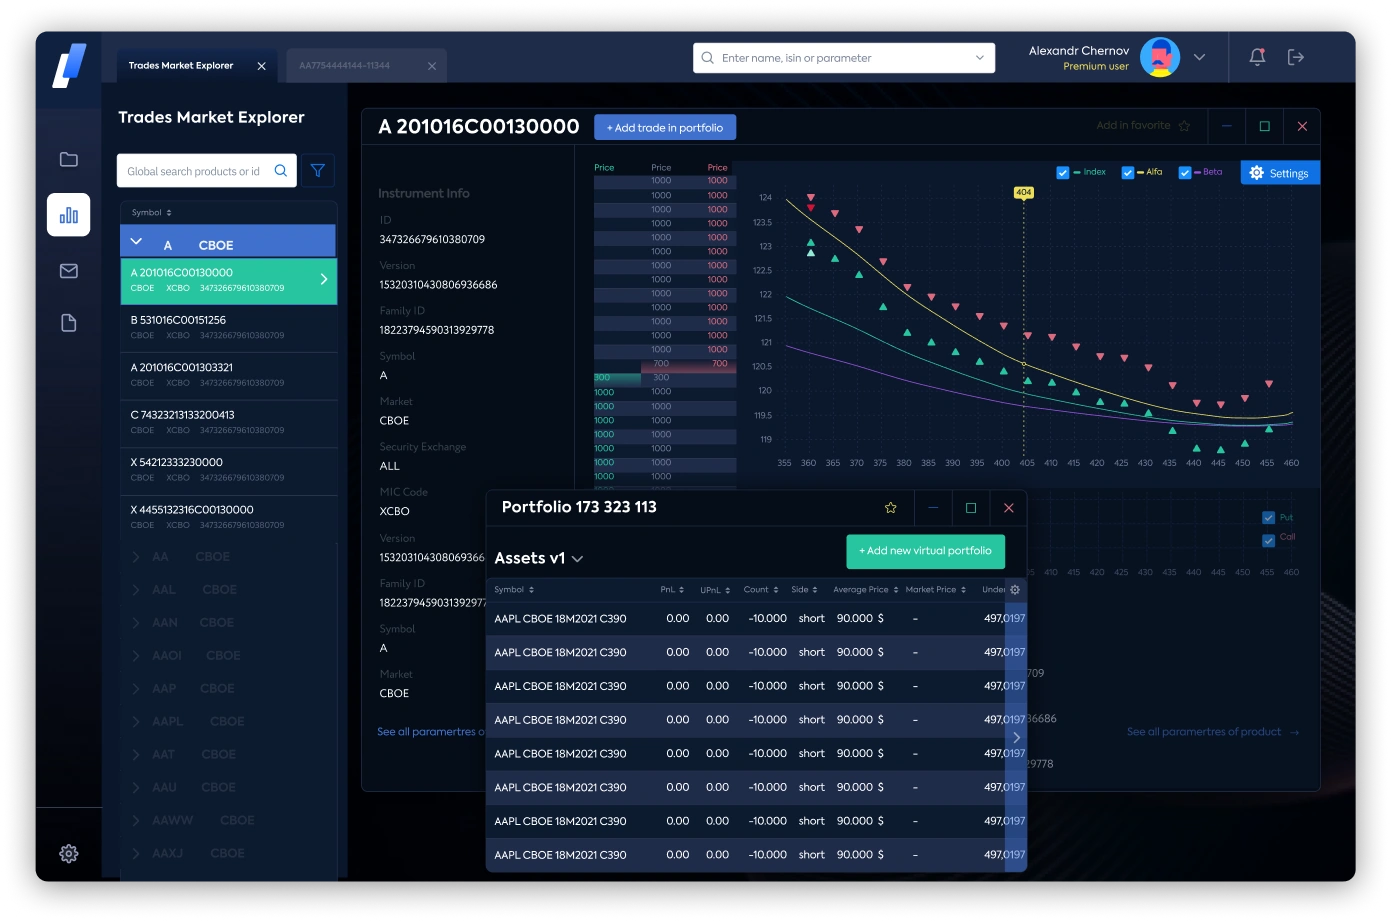Screen dimensions: 1392x922
Task: Sort portfolio table by Side
Action: pos(805,590)
